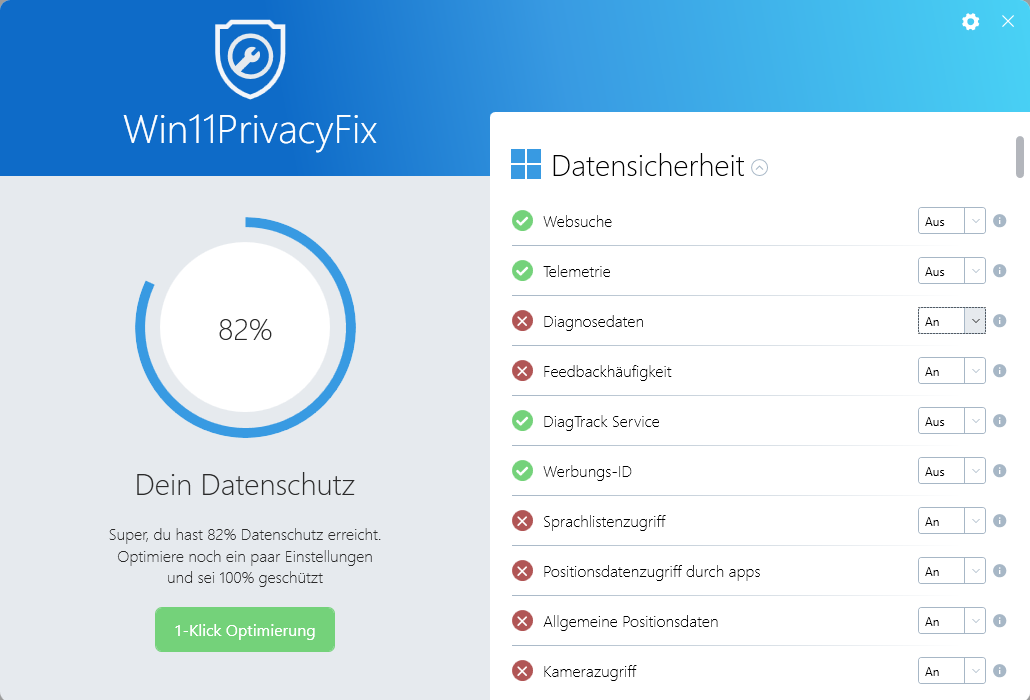Image resolution: width=1030 pixels, height=700 pixels.
Task: Show info for Kamerazugriff setting
Action: pos(999,671)
